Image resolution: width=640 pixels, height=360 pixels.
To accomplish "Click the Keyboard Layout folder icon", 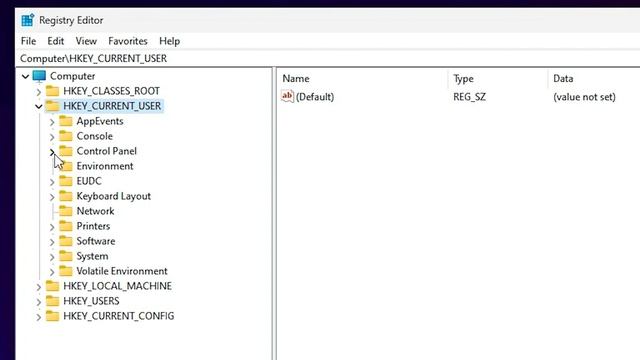I will (66, 196).
